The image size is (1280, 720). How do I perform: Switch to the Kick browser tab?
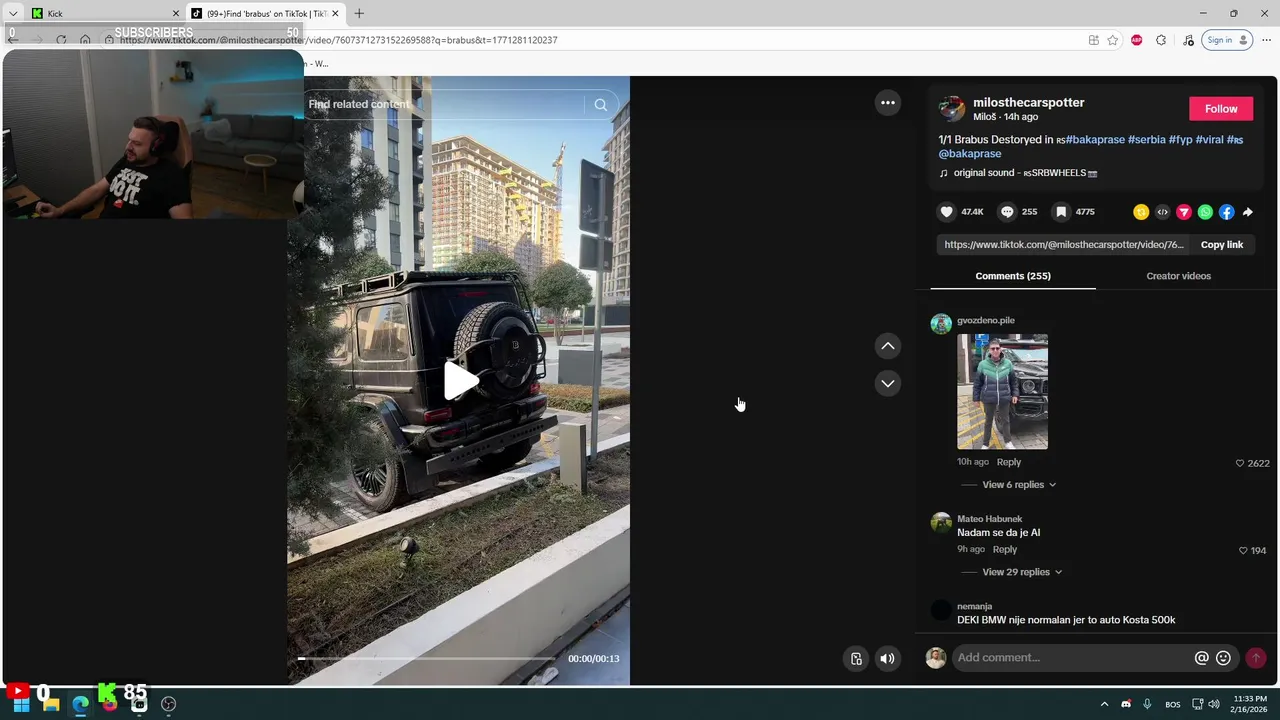tap(105, 13)
